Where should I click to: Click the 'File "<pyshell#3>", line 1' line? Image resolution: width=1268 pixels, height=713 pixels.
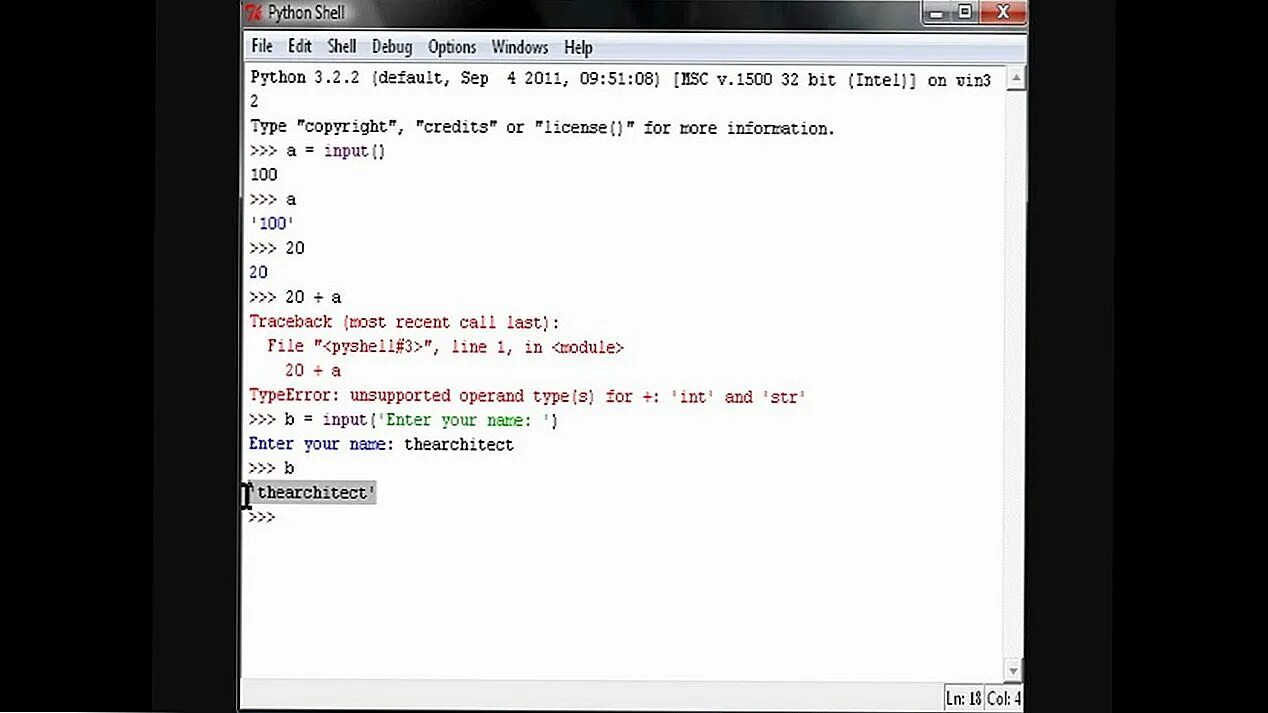pos(445,347)
